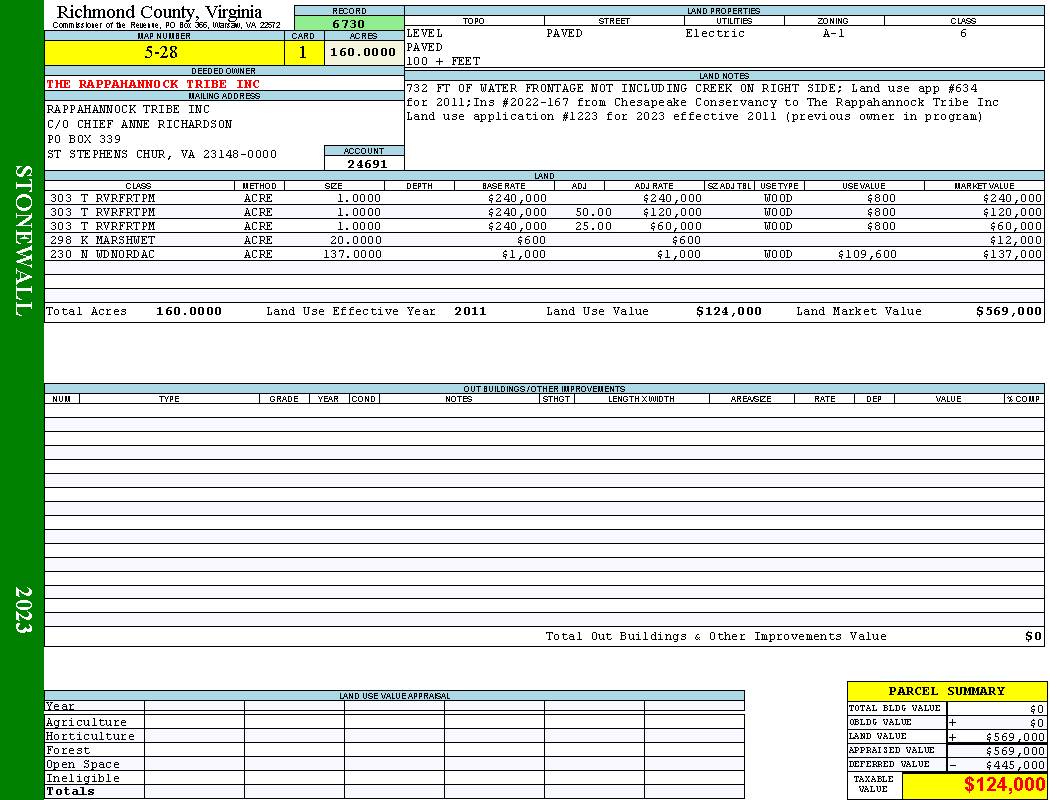
Task: Select the deferred value $445,000
Action: pyautogui.click(x=1015, y=765)
